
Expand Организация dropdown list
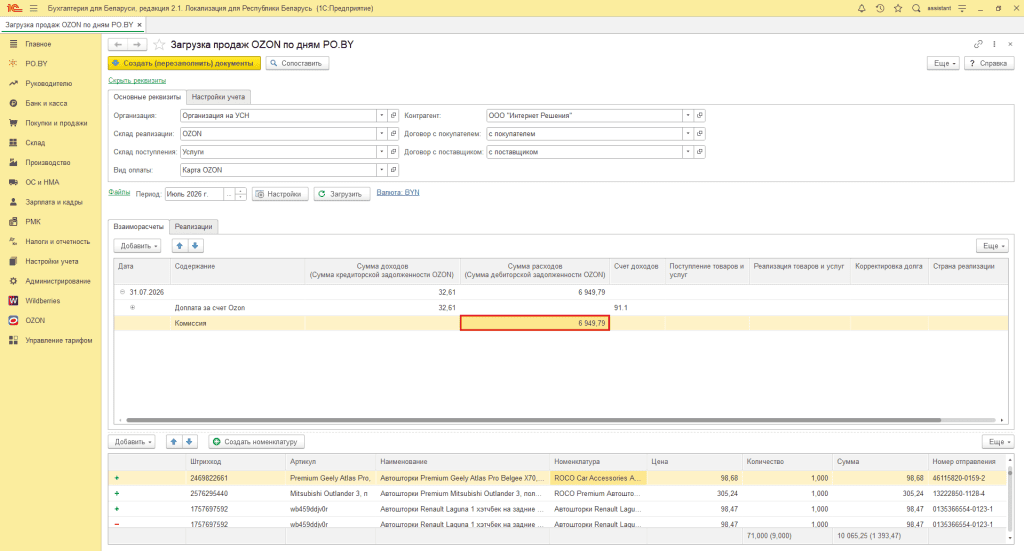click(x=382, y=116)
